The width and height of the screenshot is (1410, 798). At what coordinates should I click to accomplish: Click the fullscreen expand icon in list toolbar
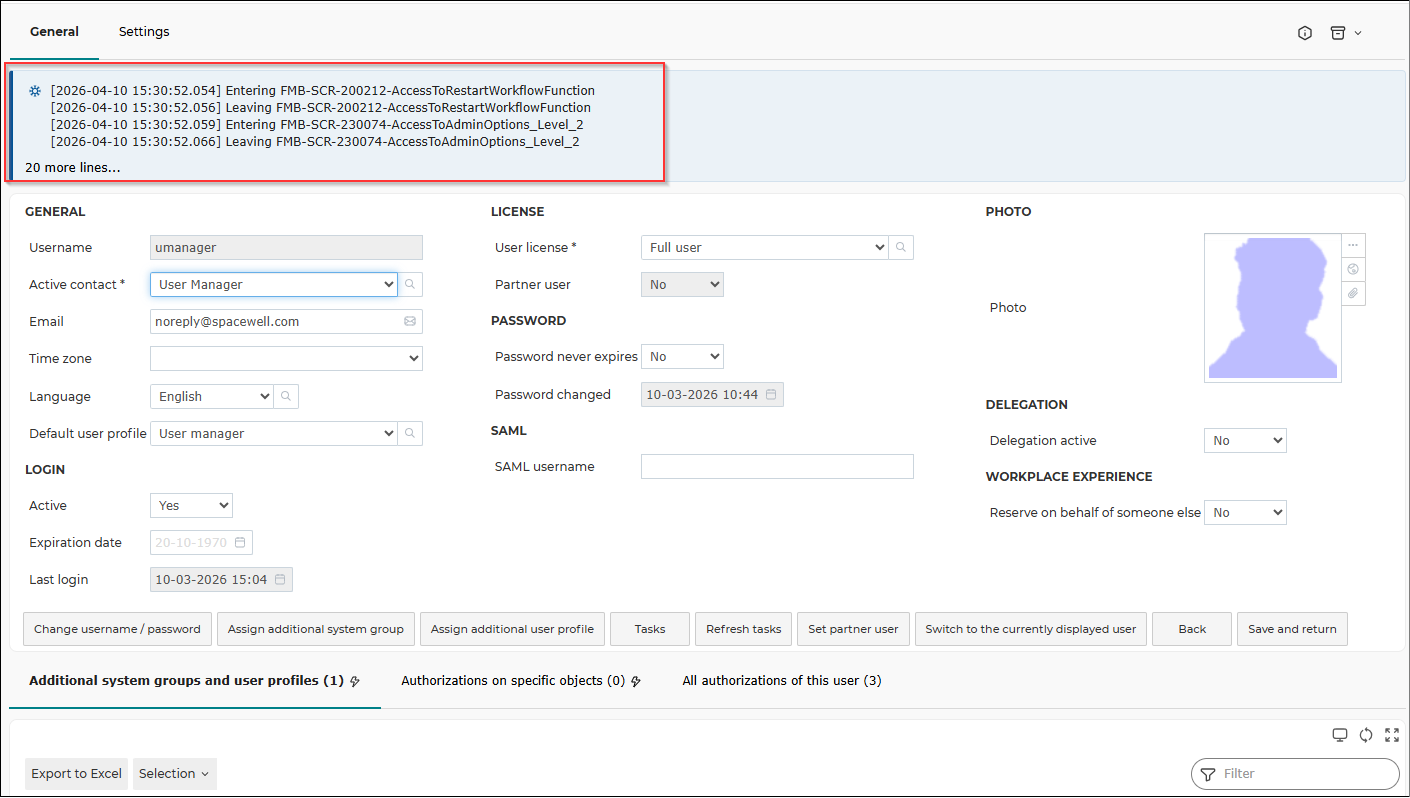(x=1392, y=735)
